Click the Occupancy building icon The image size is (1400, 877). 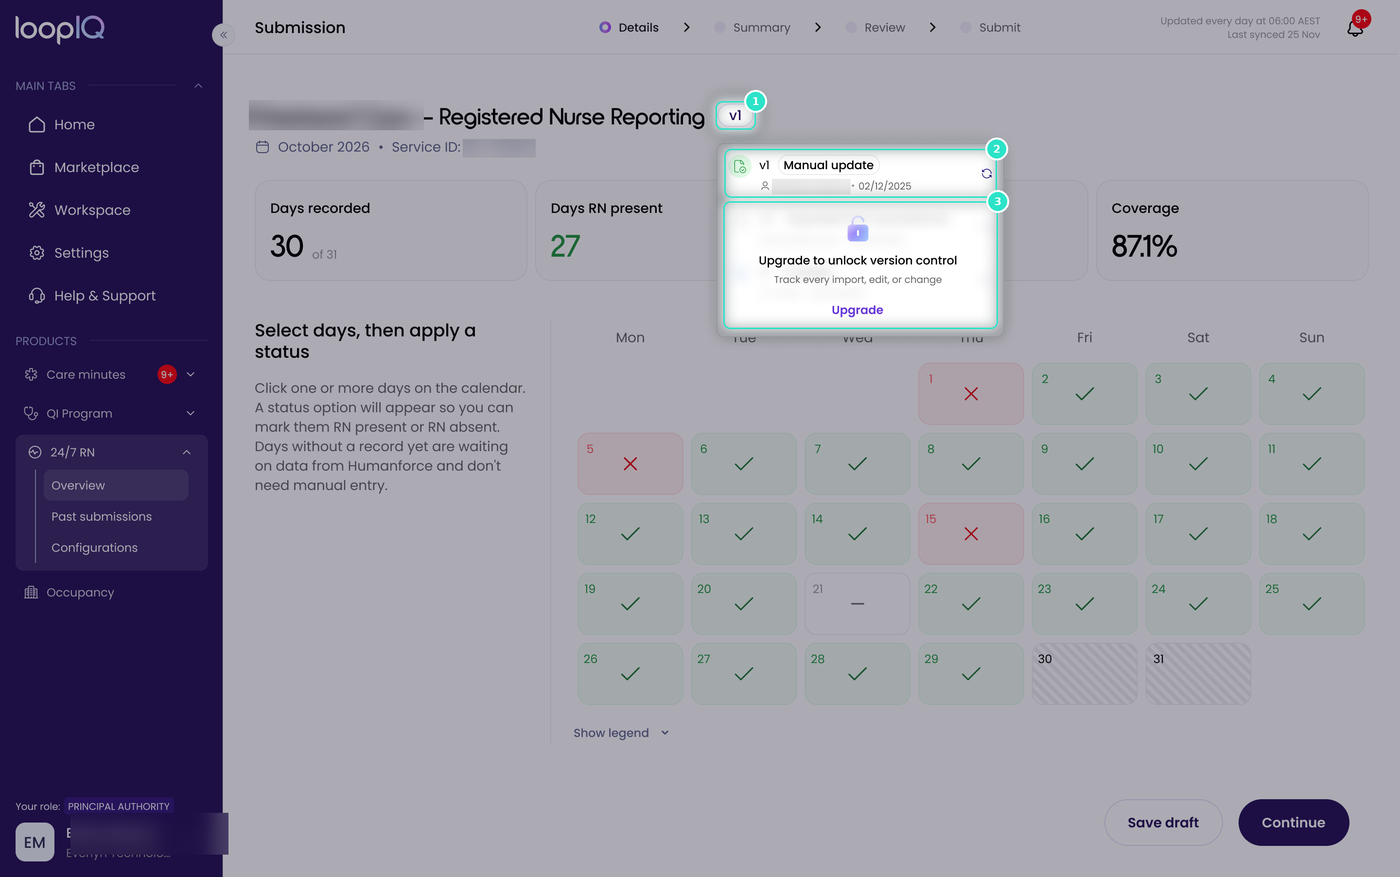click(x=31, y=592)
